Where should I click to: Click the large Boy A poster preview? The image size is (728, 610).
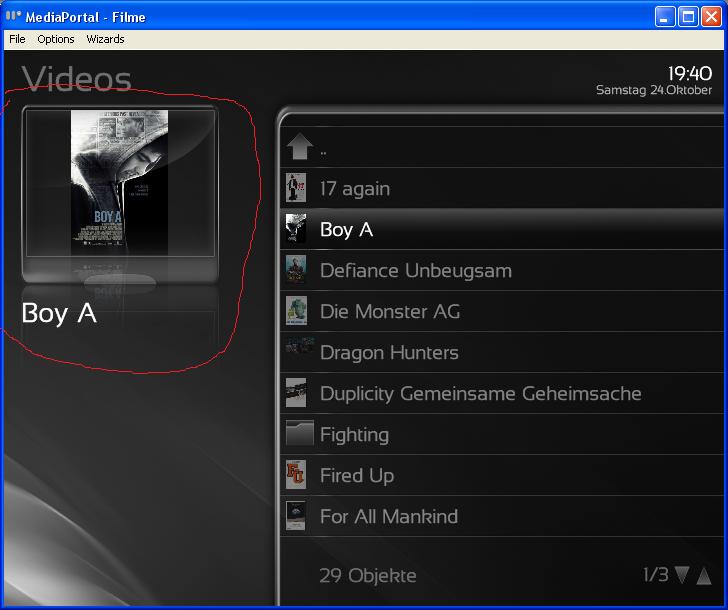(119, 182)
